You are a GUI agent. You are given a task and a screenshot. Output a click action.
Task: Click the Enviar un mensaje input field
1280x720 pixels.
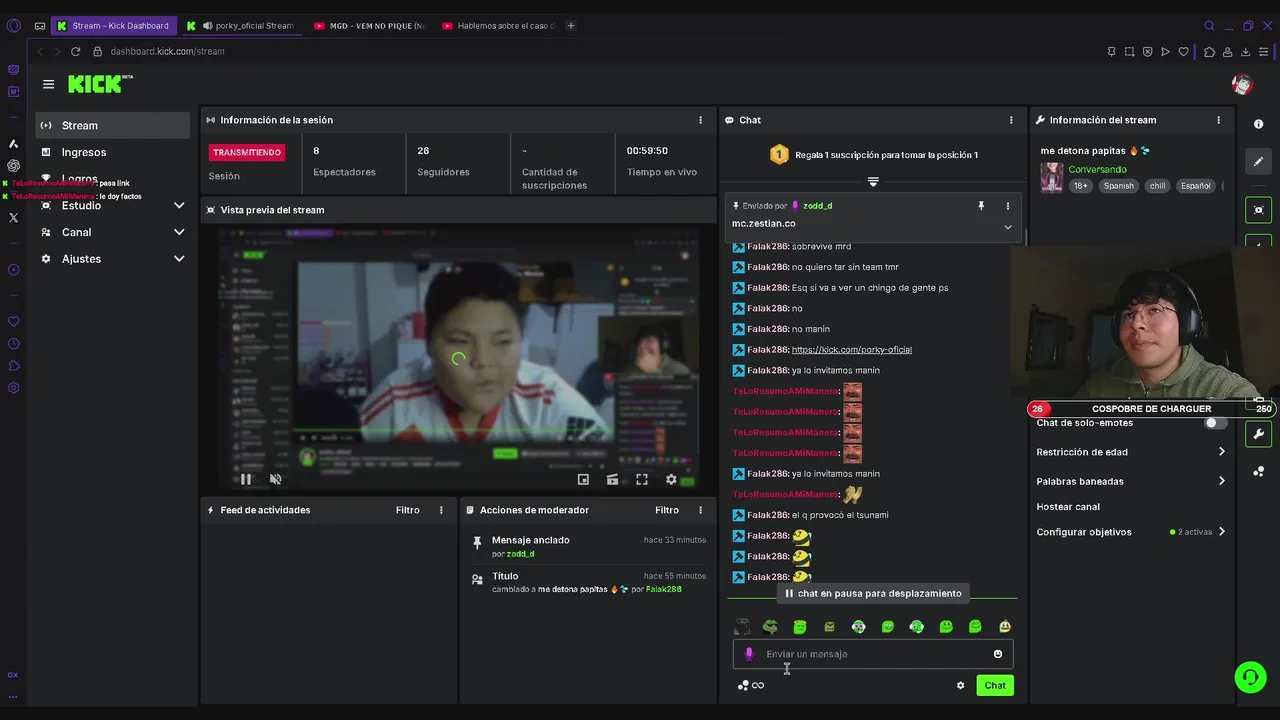[873, 654]
